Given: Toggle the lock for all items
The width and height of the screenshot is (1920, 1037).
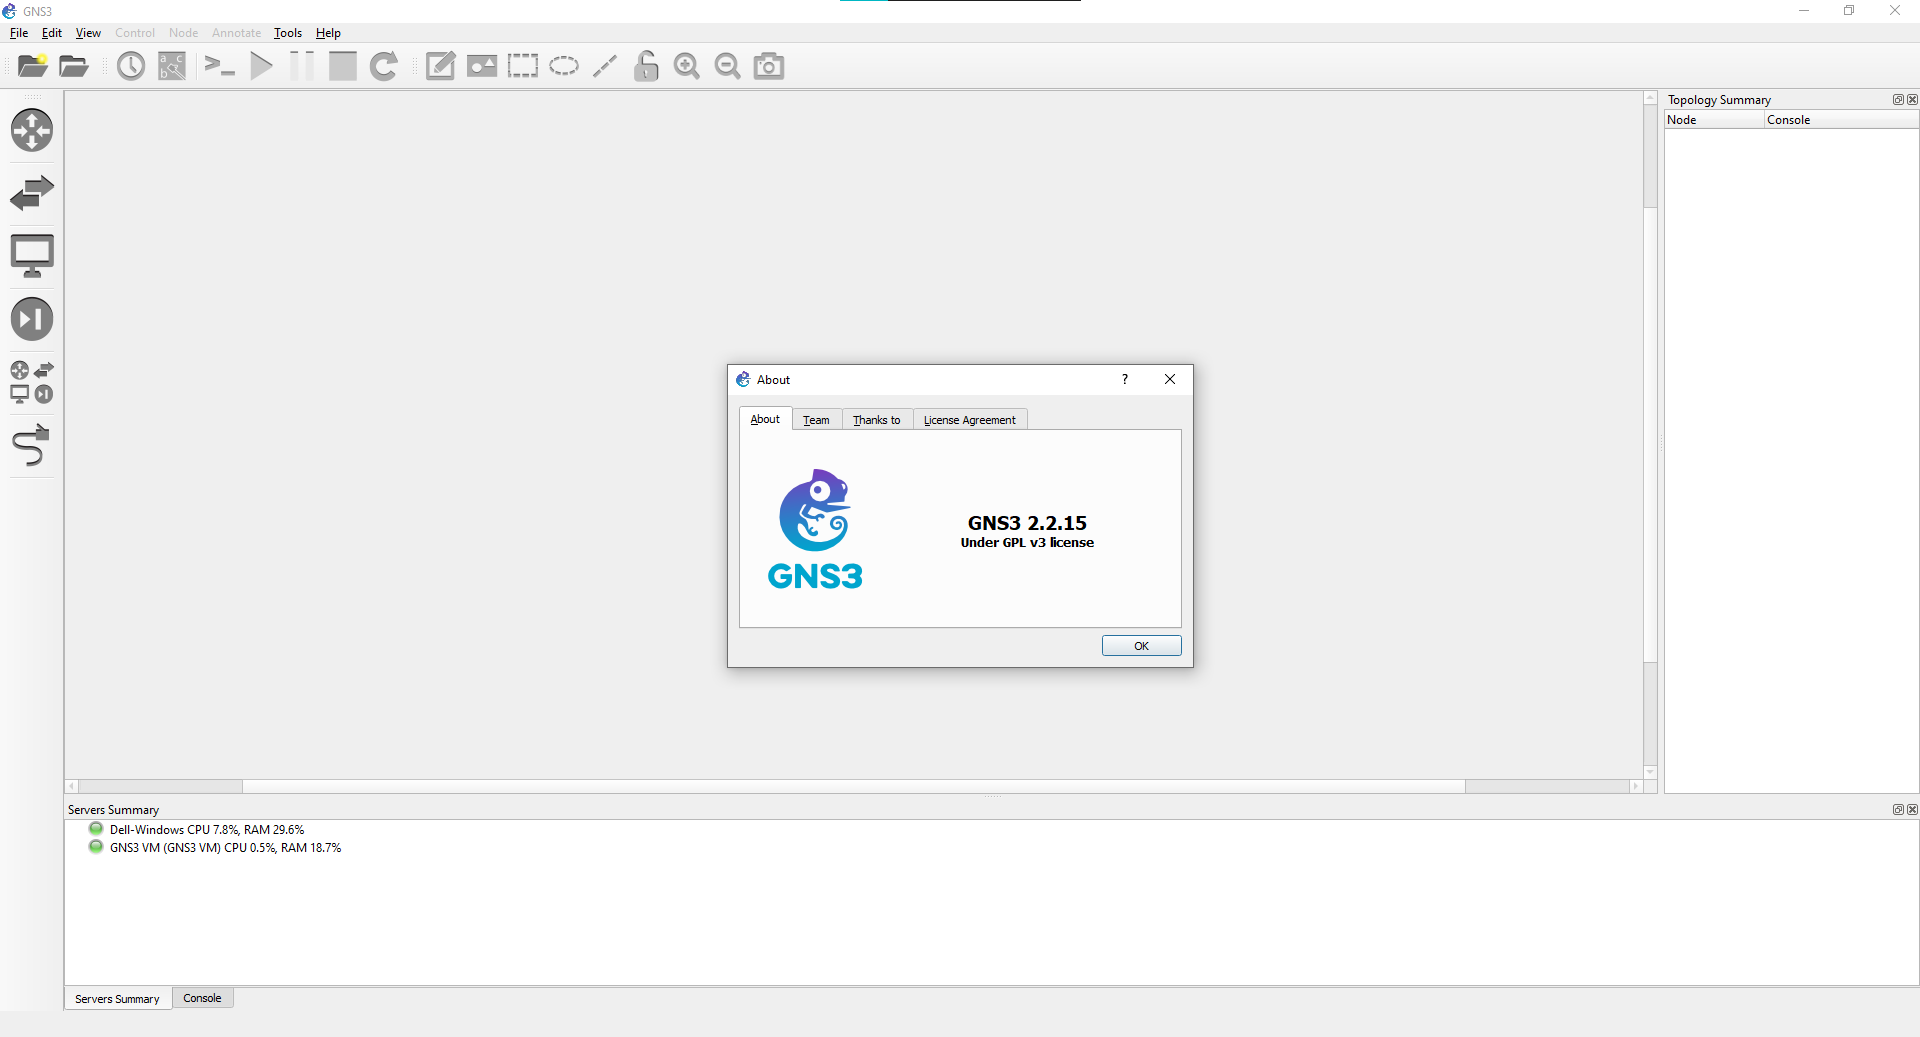Looking at the screenshot, I should [646, 66].
